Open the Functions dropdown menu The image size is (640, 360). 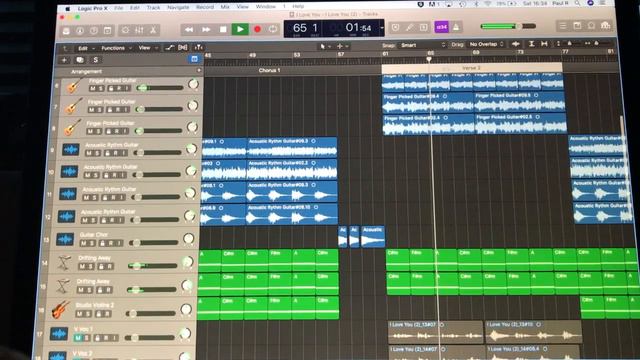point(116,48)
